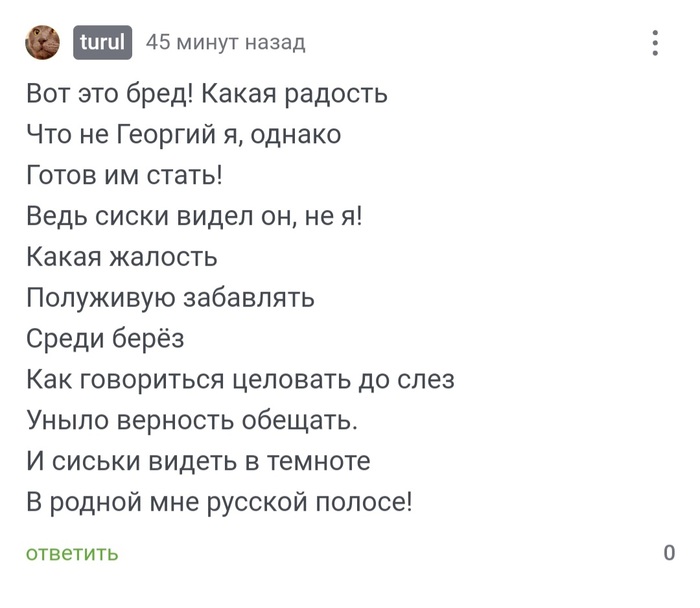
Task: Click the word "радость" in the first line
Action: click(336, 95)
